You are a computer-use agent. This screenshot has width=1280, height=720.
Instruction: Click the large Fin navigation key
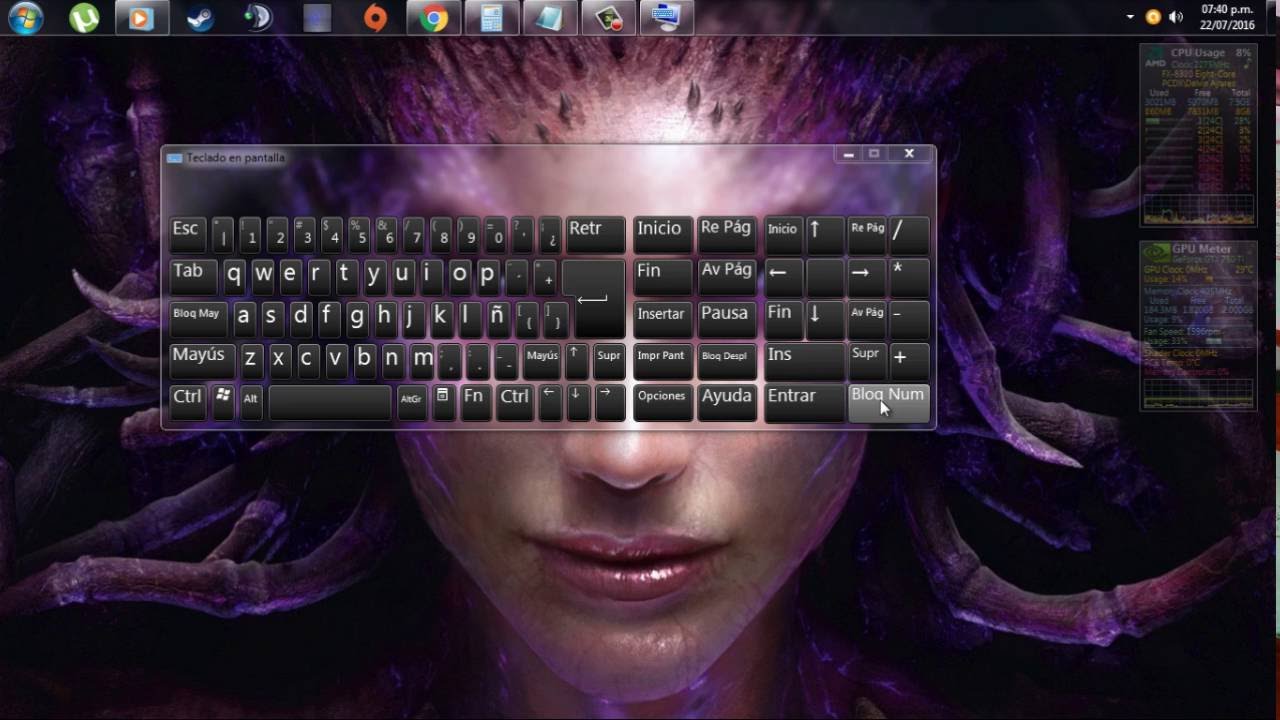(662, 277)
